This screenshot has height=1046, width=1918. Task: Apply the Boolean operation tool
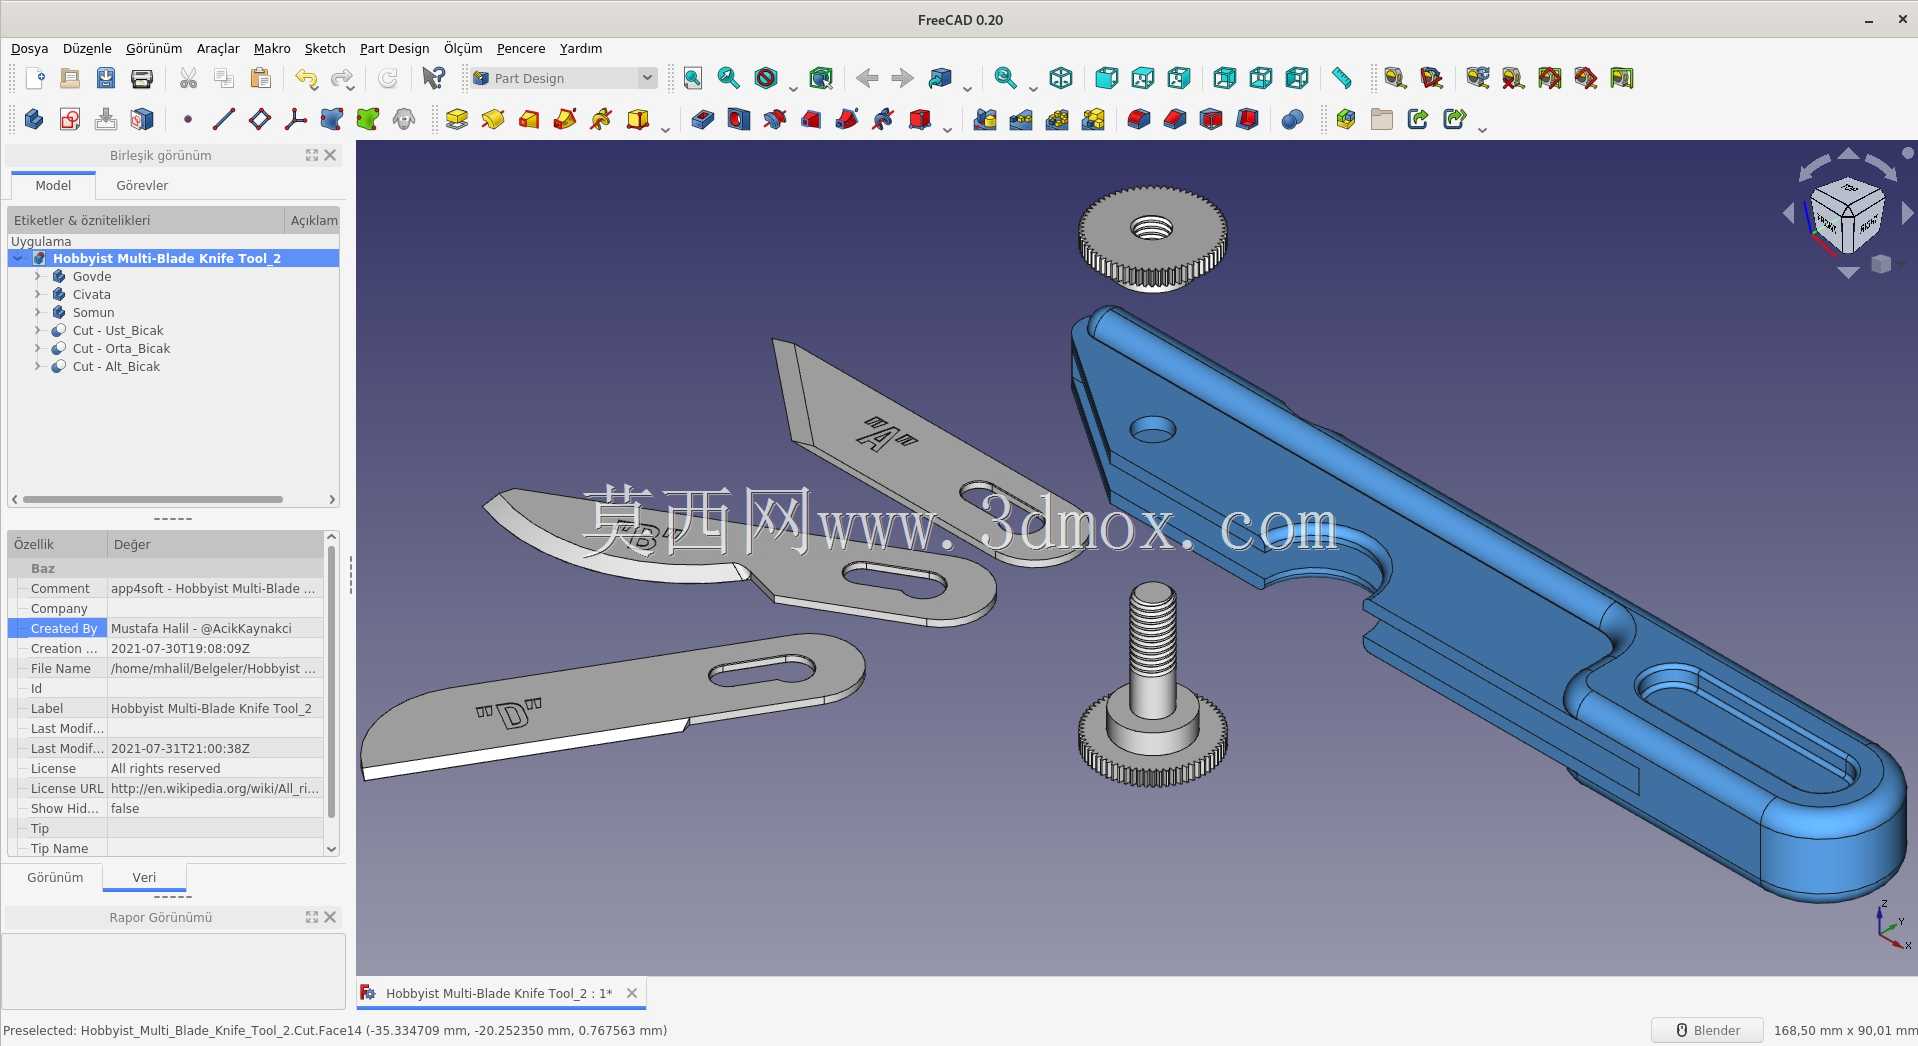[x=1293, y=119]
